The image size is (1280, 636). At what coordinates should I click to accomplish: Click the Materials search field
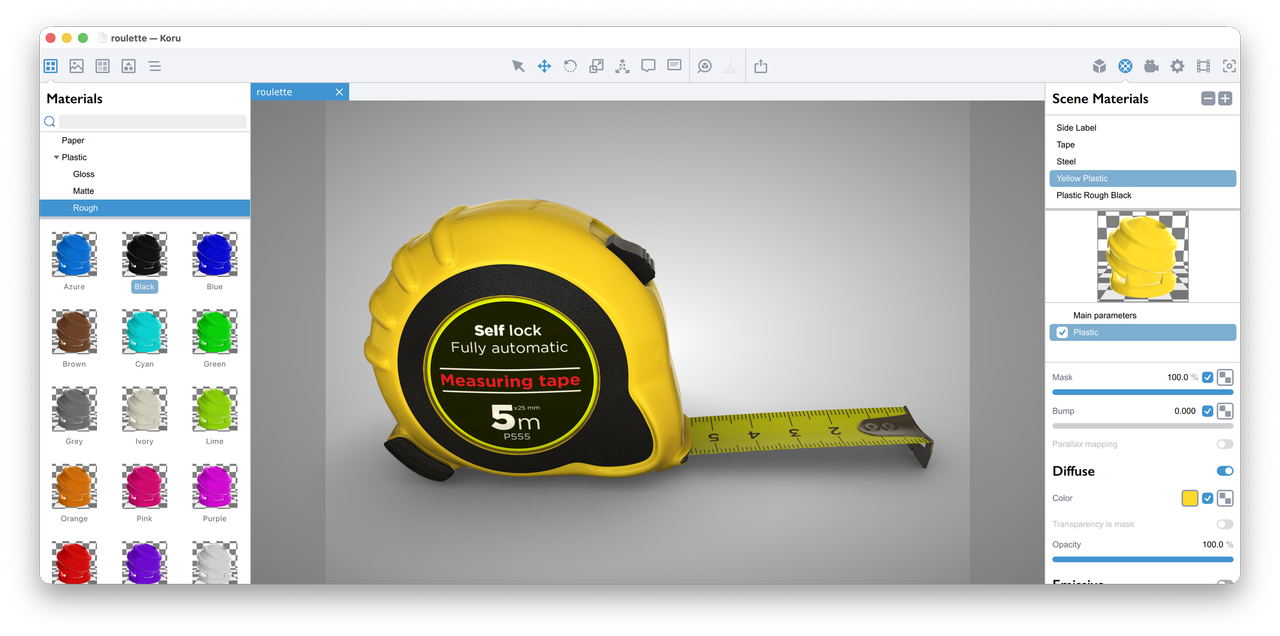[x=152, y=122]
